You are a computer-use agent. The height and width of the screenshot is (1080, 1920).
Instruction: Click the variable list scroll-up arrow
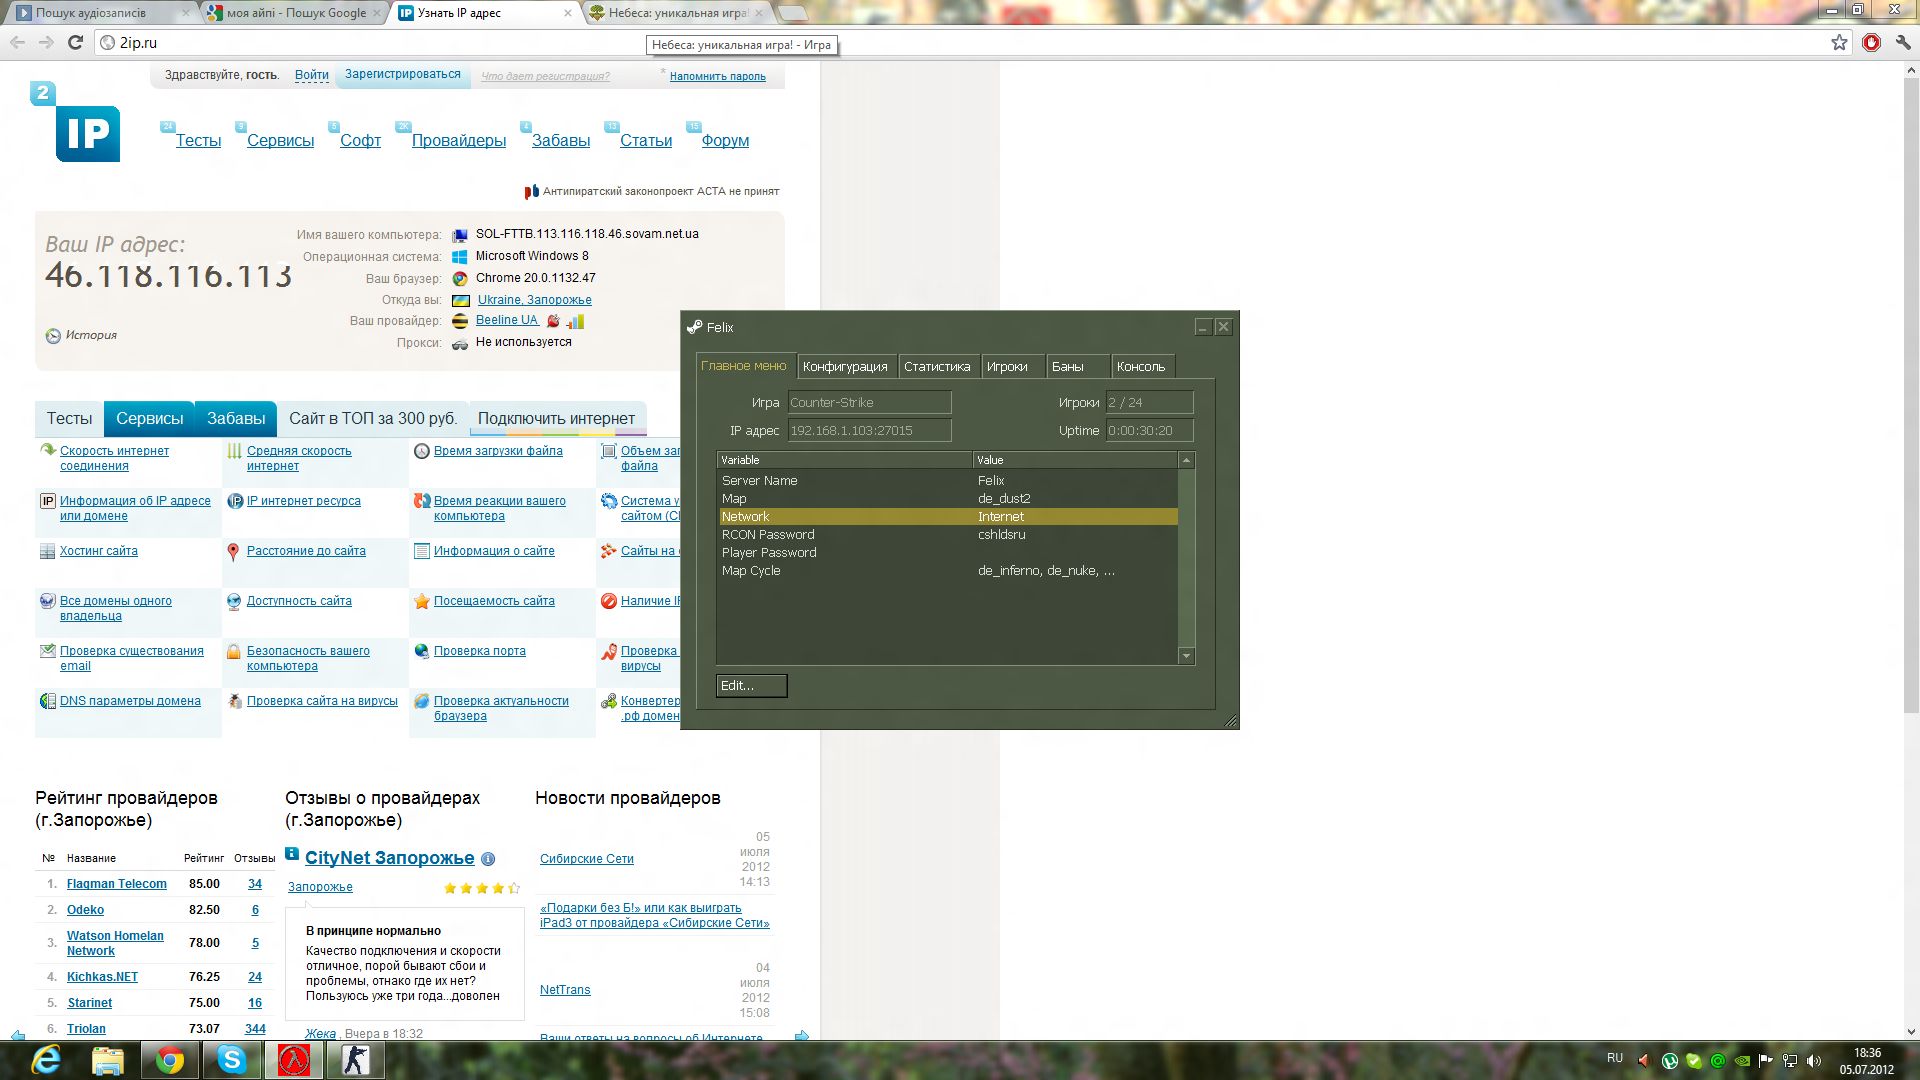(x=1187, y=461)
